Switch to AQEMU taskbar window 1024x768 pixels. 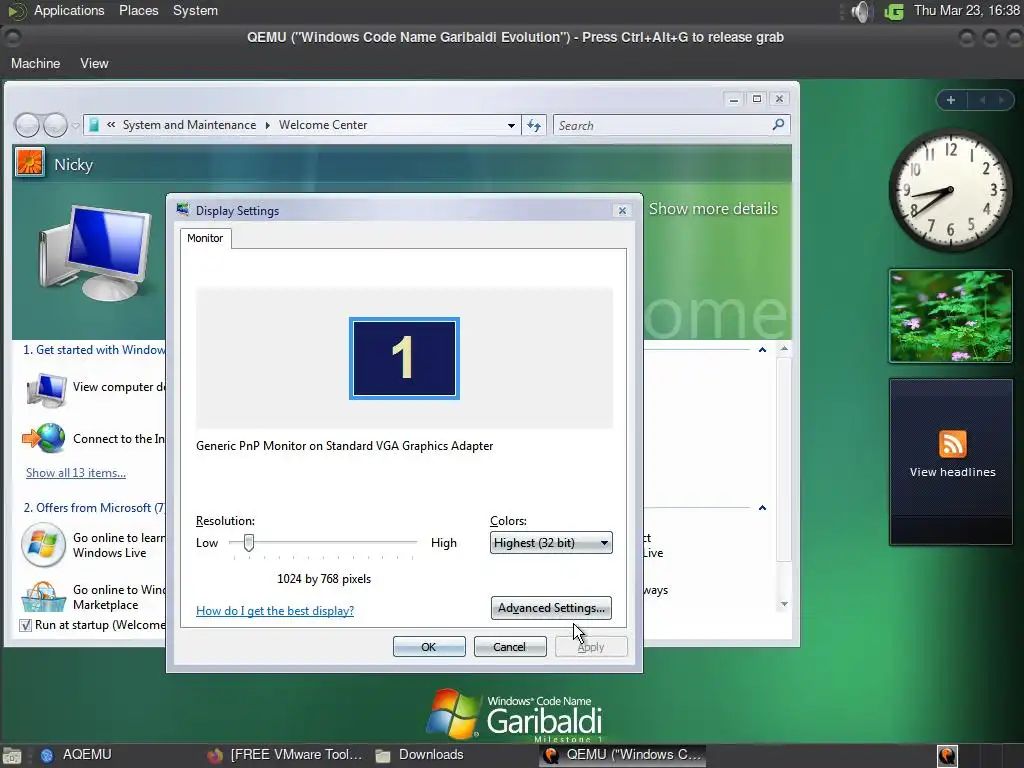[x=77, y=755]
